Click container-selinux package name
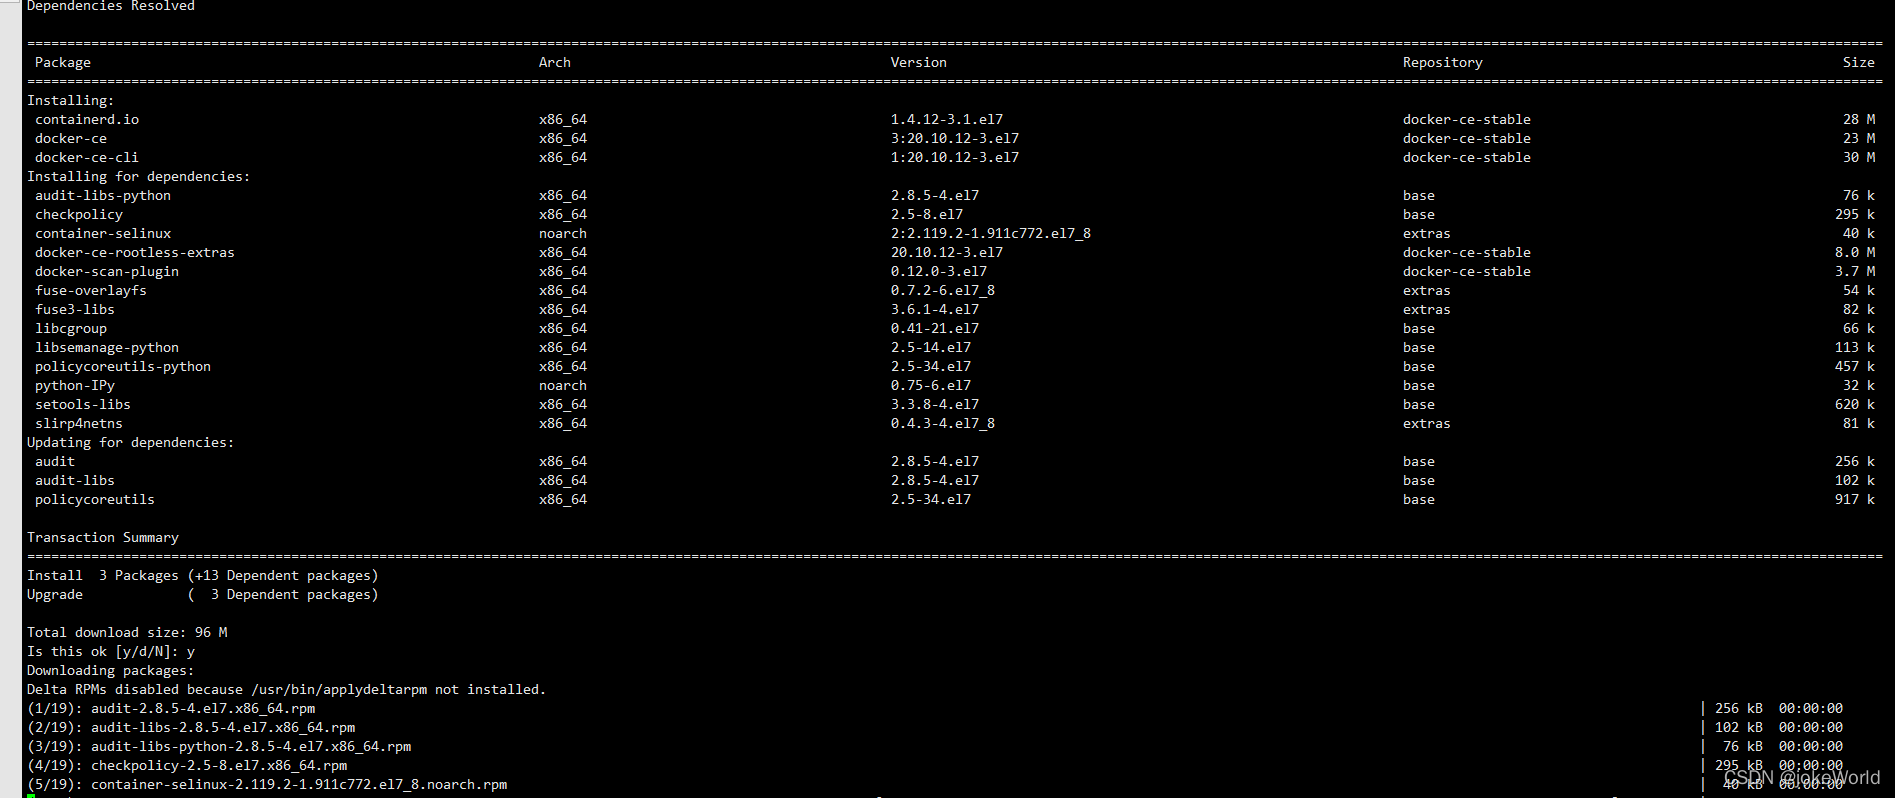Image resolution: width=1896 pixels, height=798 pixels. (x=103, y=233)
